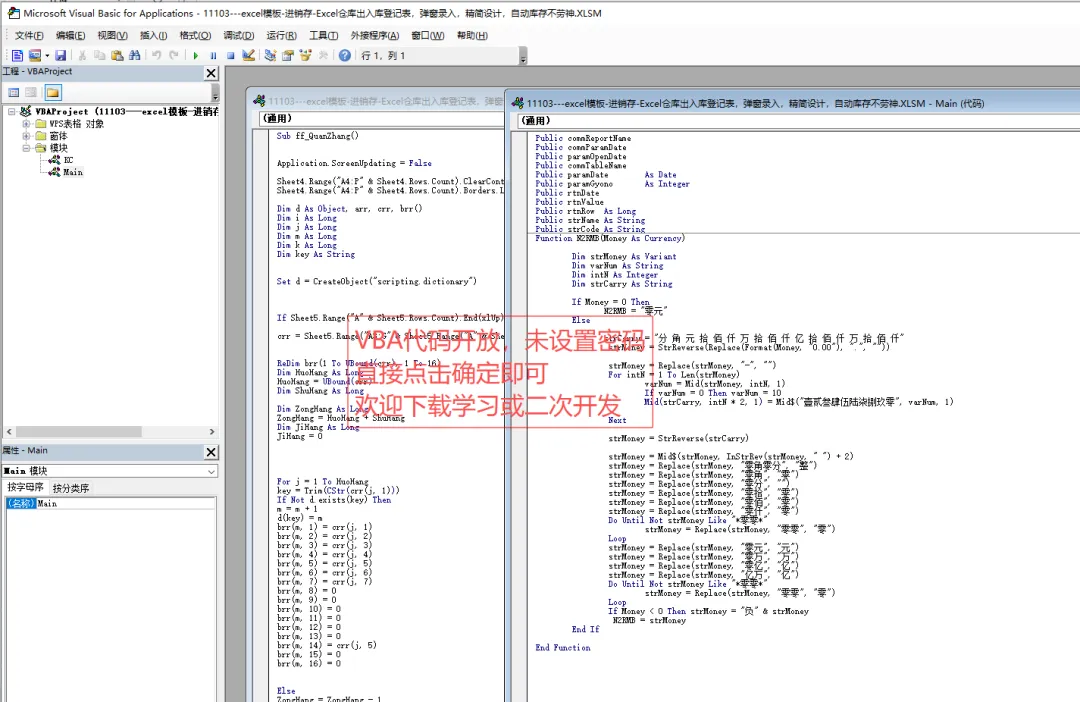Save the workbook with the floppy disk icon
The height and width of the screenshot is (702, 1080).
[x=61, y=55]
